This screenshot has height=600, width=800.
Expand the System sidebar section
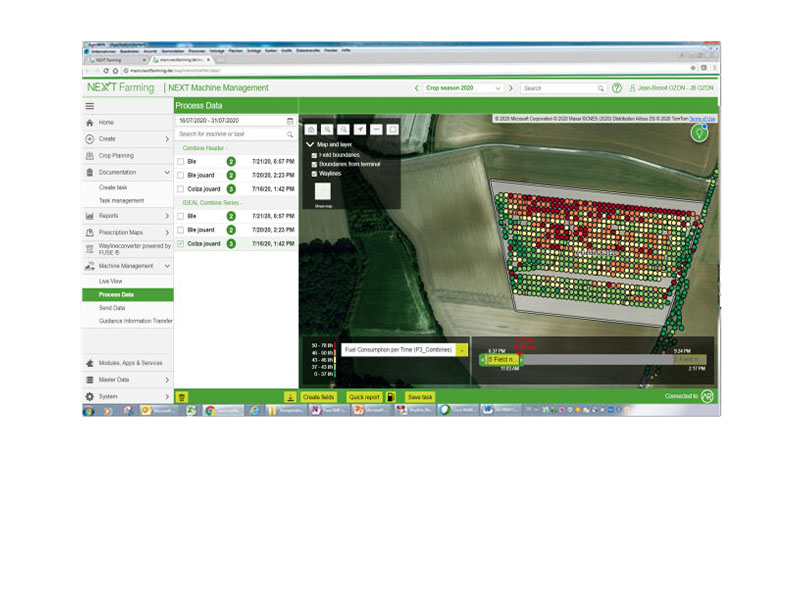coord(167,396)
